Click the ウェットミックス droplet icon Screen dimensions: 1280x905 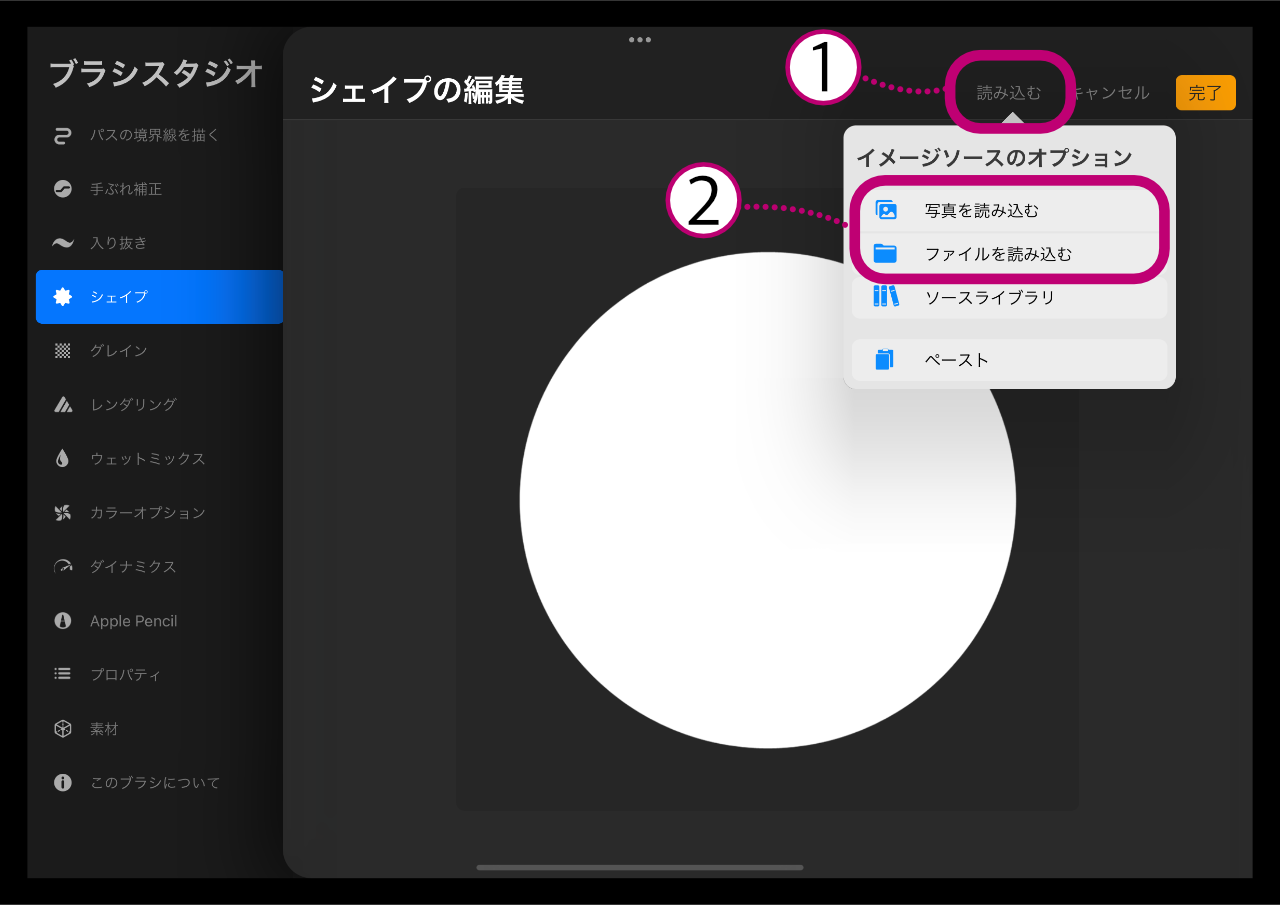coord(63,459)
